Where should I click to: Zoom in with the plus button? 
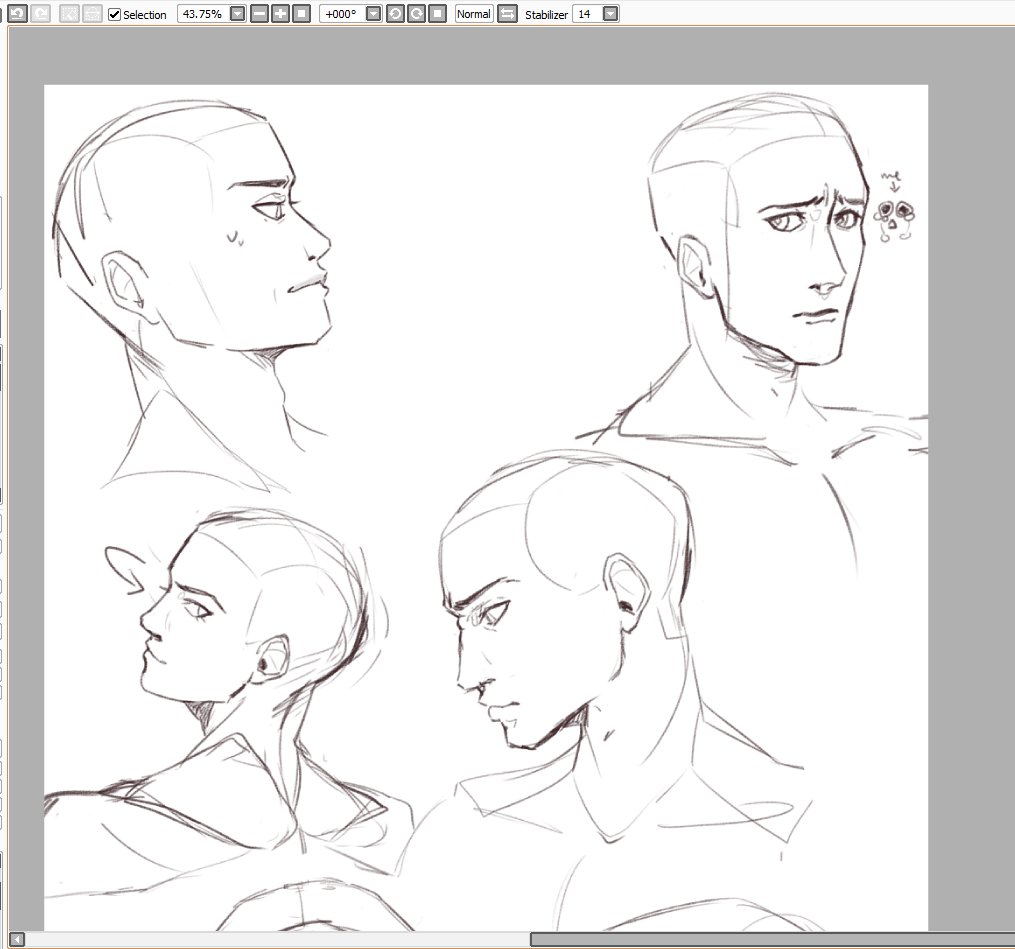(x=280, y=14)
